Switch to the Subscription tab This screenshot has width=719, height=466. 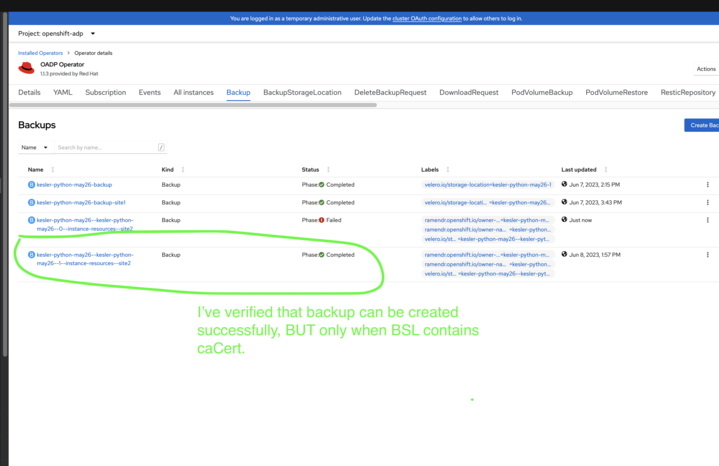(105, 92)
